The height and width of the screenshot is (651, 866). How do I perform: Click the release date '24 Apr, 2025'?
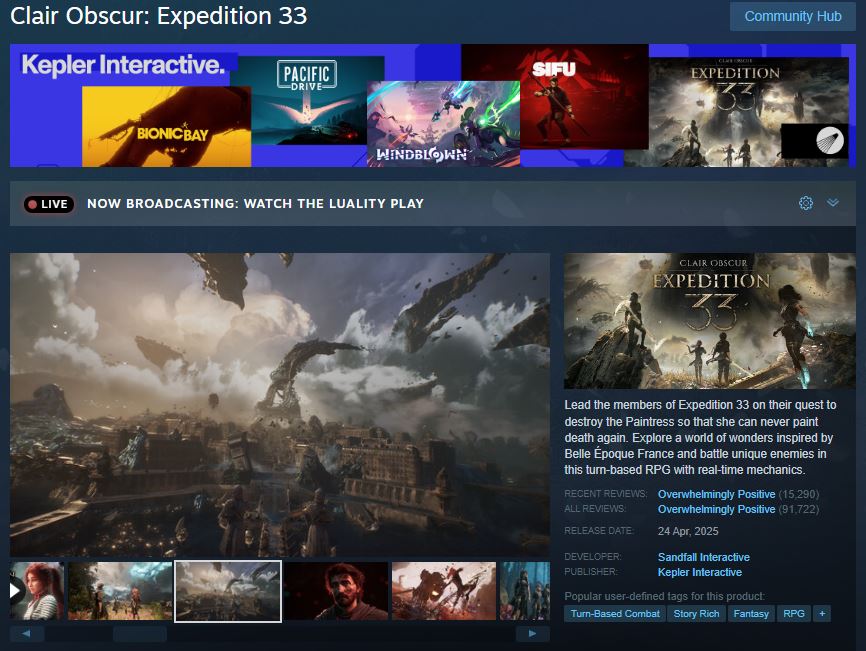[x=688, y=531]
